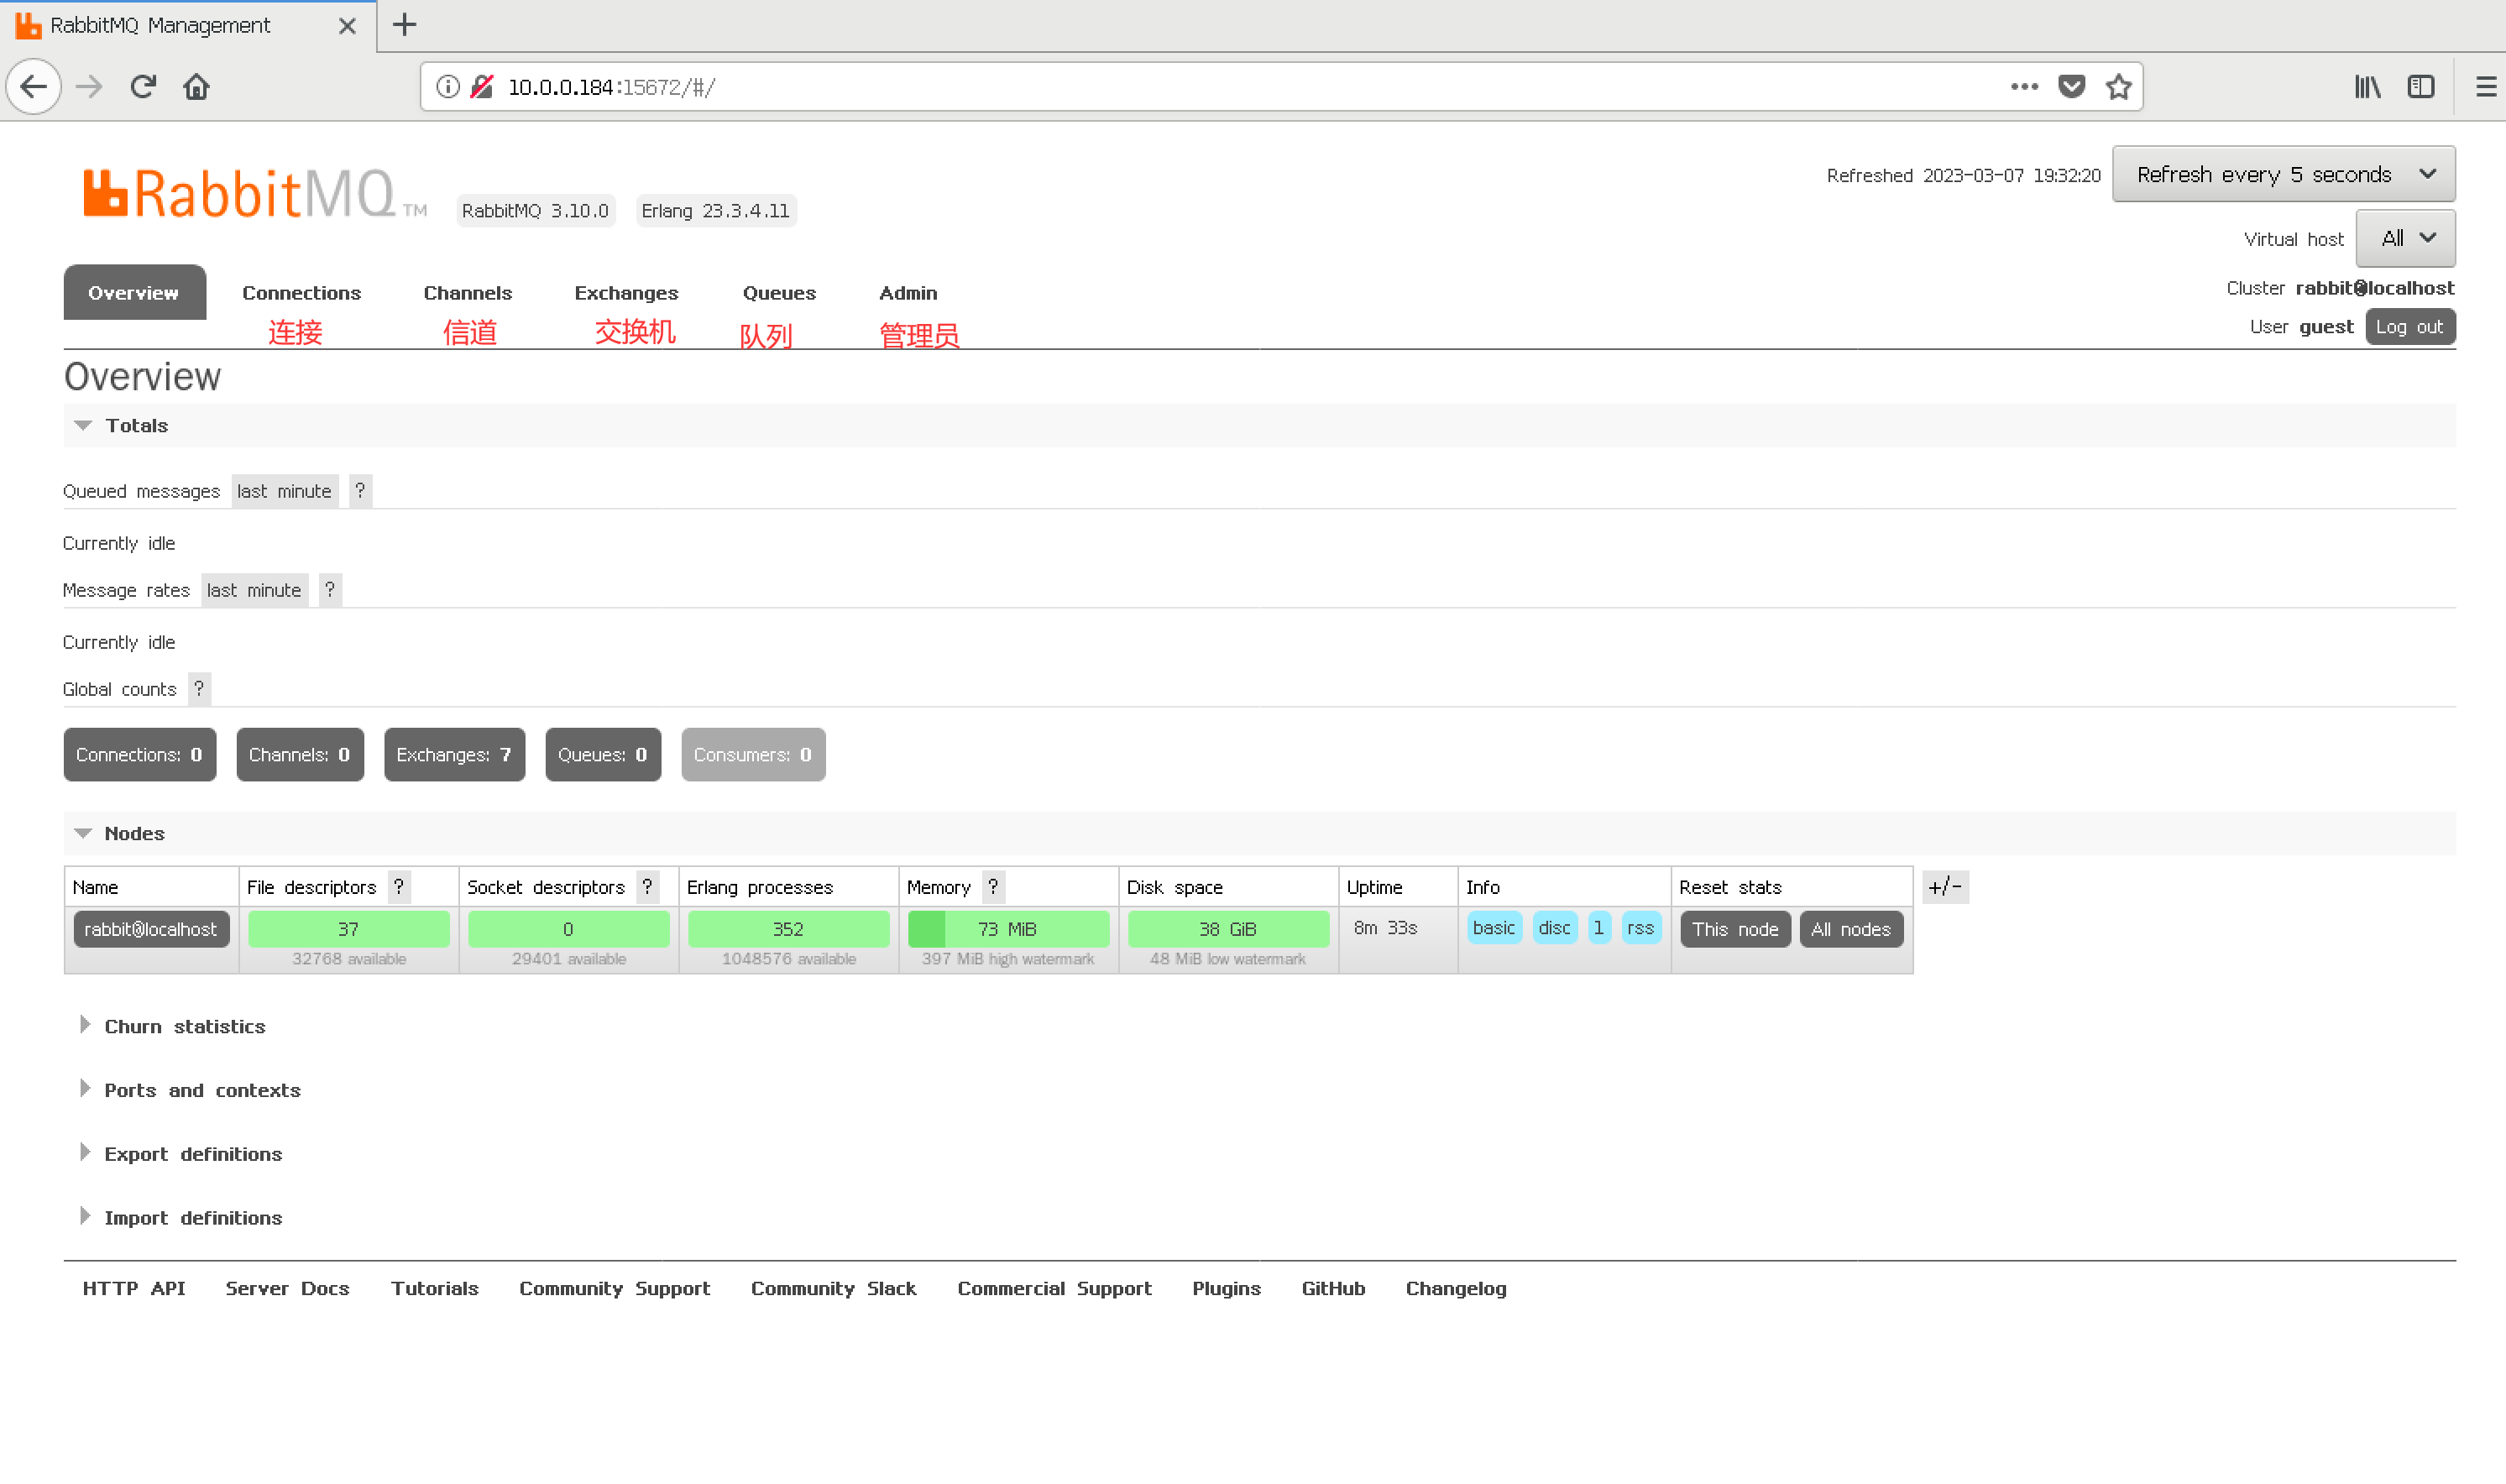Open the GitHub footer link
This screenshot has width=2506, height=1484.
tap(1333, 1289)
